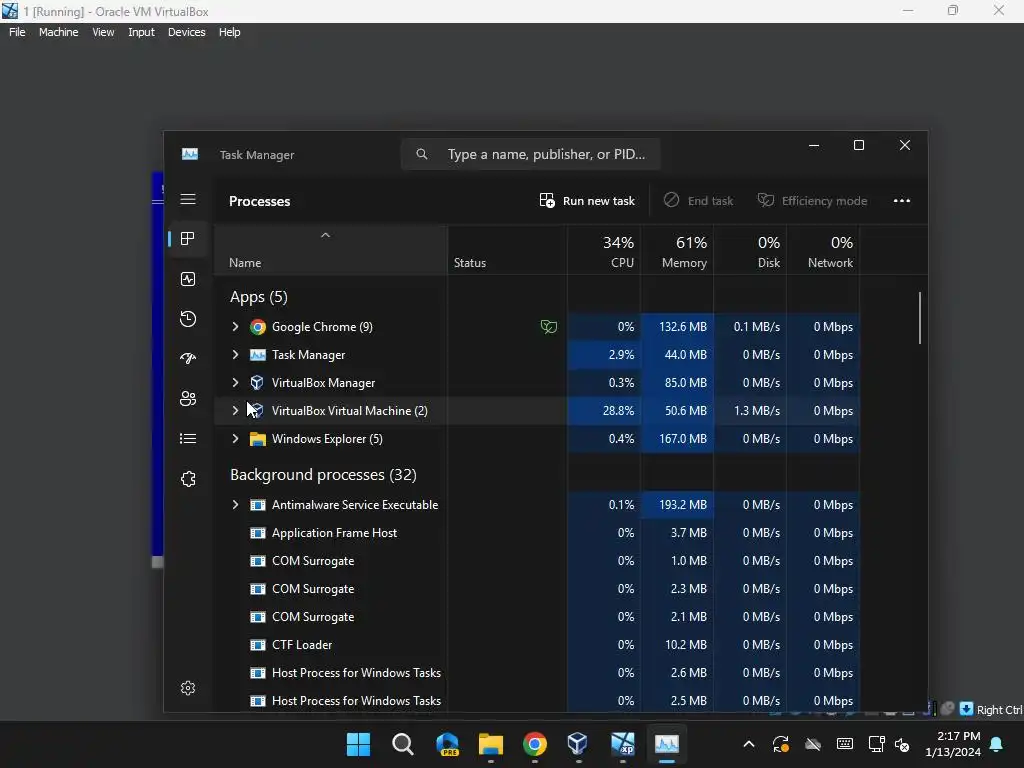Expand the Windows Explorer process group

coord(236,439)
